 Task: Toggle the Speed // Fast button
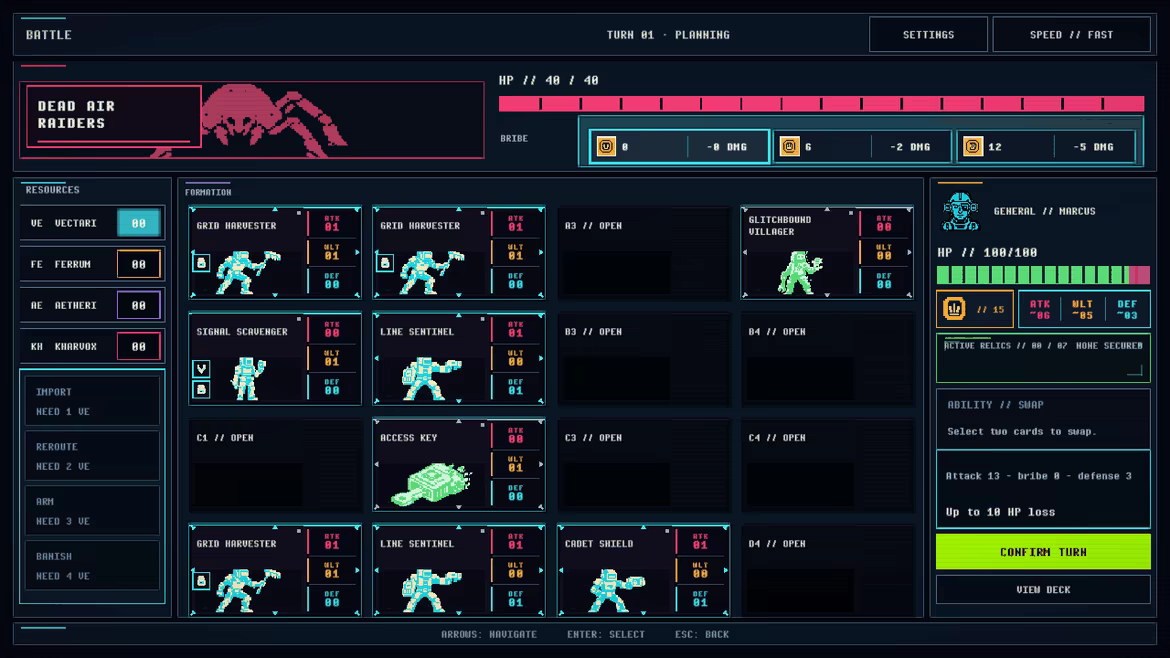click(x=1072, y=34)
